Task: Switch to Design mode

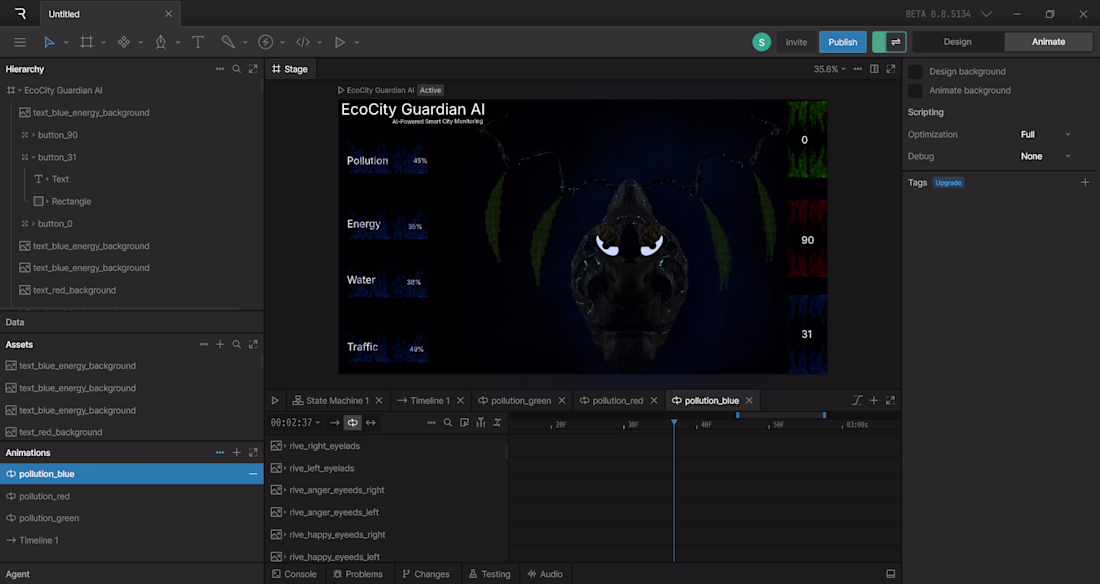Action: click(957, 42)
